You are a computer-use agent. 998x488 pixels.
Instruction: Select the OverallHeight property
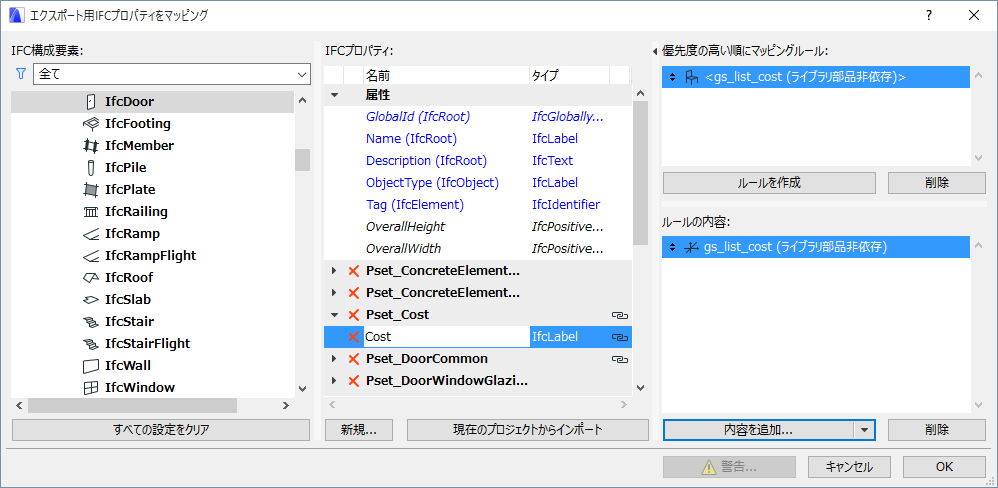tap(405, 227)
